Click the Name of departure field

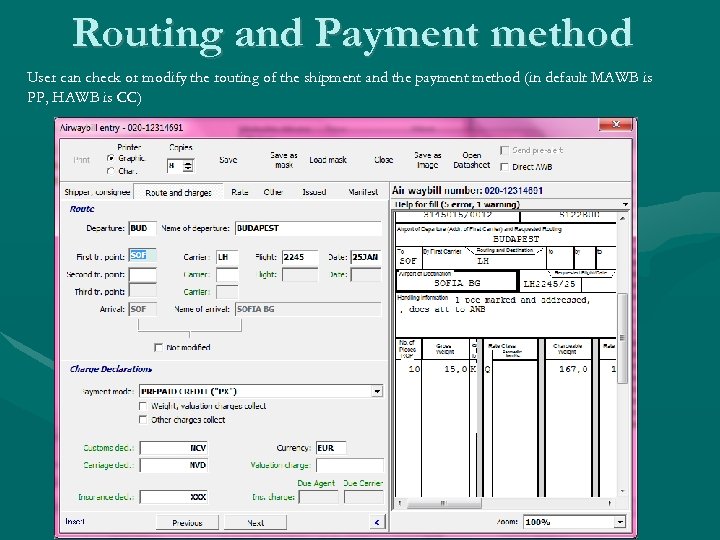click(x=308, y=228)
